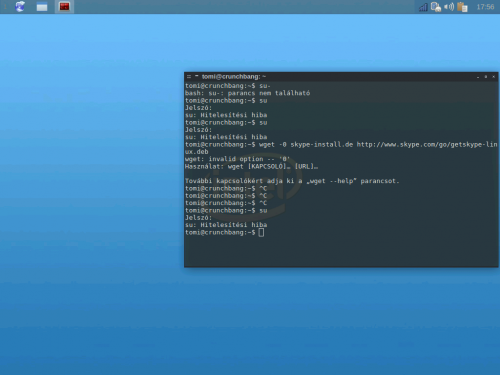Image resolution: width=500 pixels, height=375 pixels.
Task: Click the 'ux.deb' wrapped line
Action: click(197, 152)
